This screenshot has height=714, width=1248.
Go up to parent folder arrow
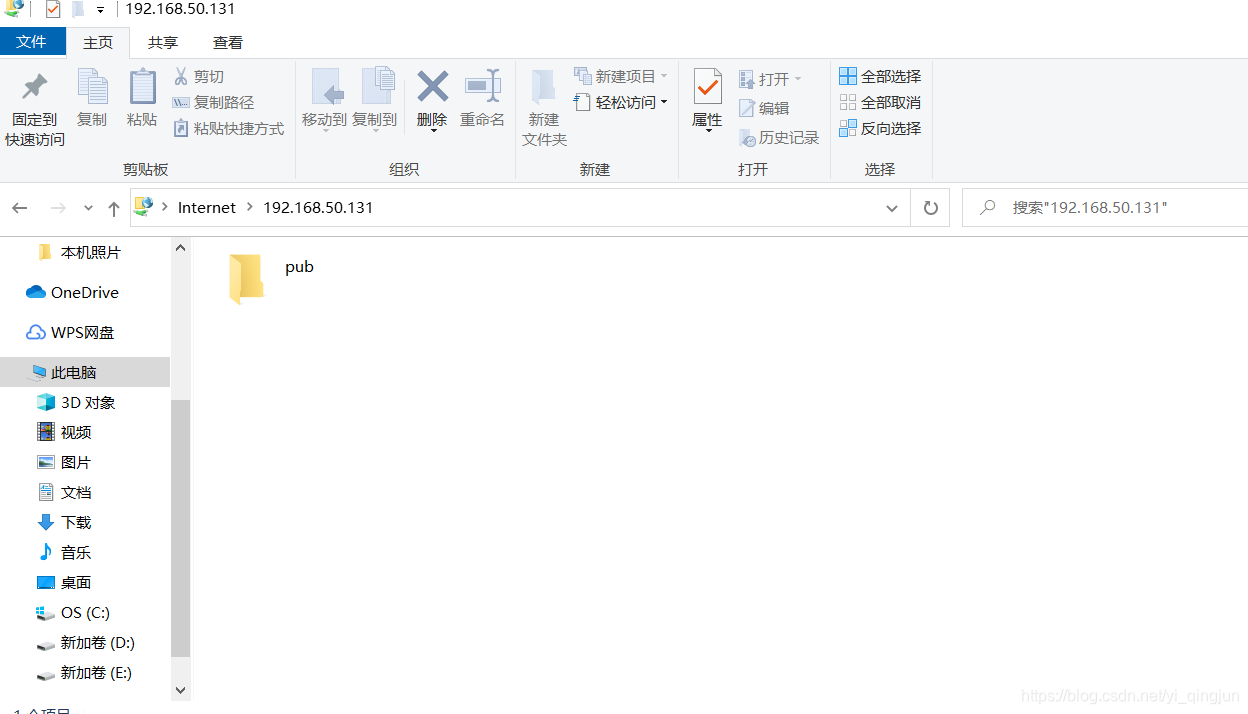click(x=113, y=207)
